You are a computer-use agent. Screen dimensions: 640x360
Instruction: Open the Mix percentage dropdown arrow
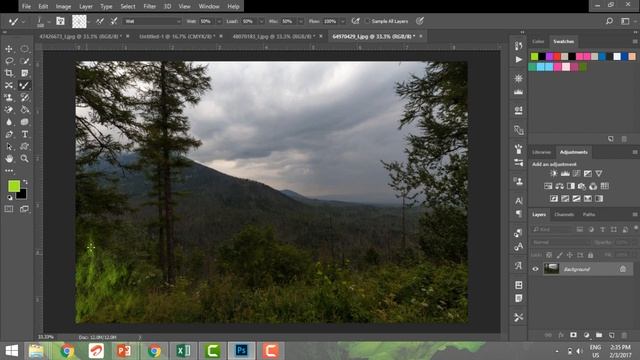click(300, 21)
